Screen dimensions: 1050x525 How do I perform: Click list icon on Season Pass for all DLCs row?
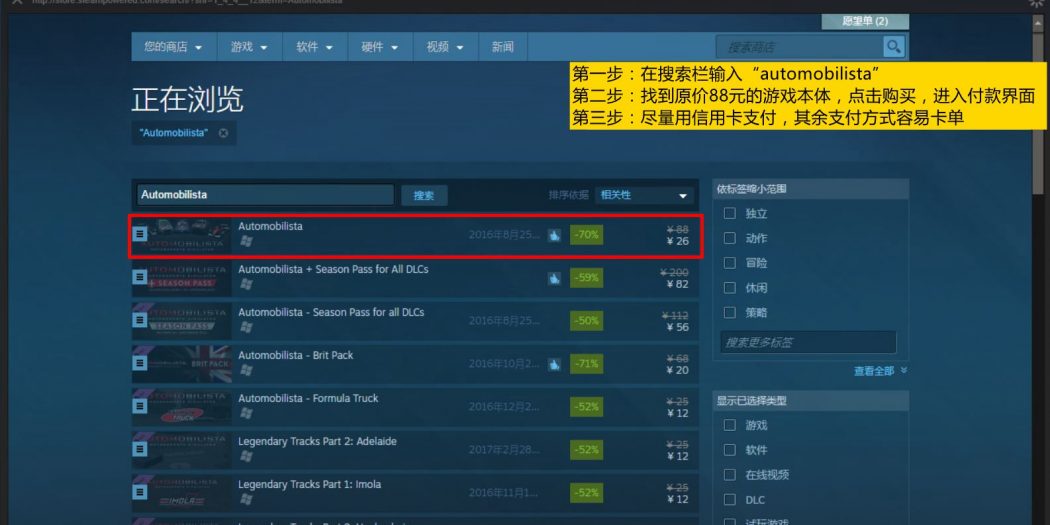tap(139, 320)
